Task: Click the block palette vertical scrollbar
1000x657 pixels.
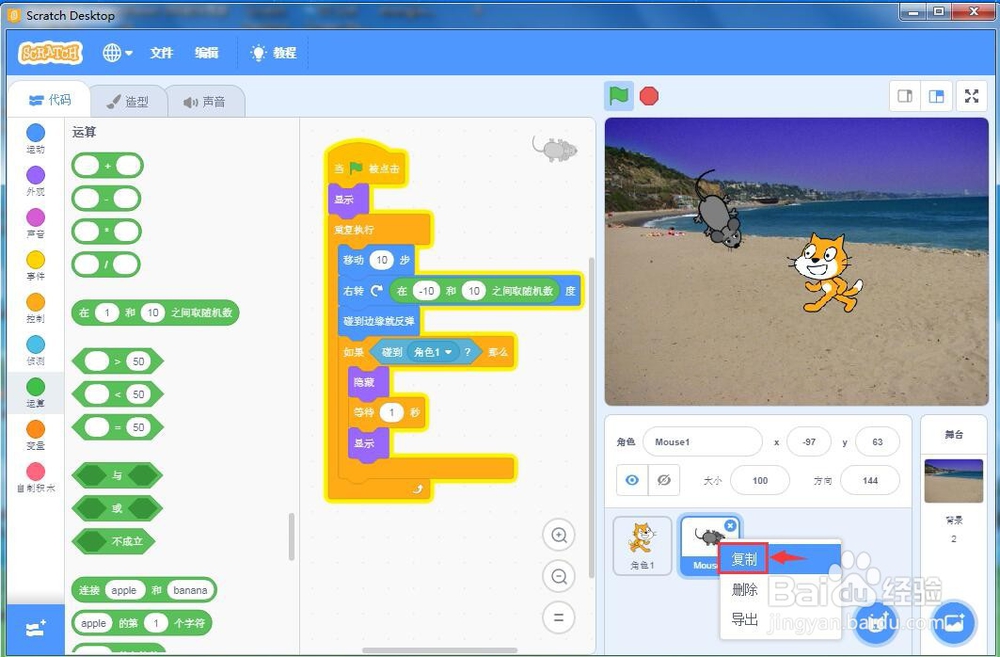Action: pyautogui.click(x=292, y=536)
